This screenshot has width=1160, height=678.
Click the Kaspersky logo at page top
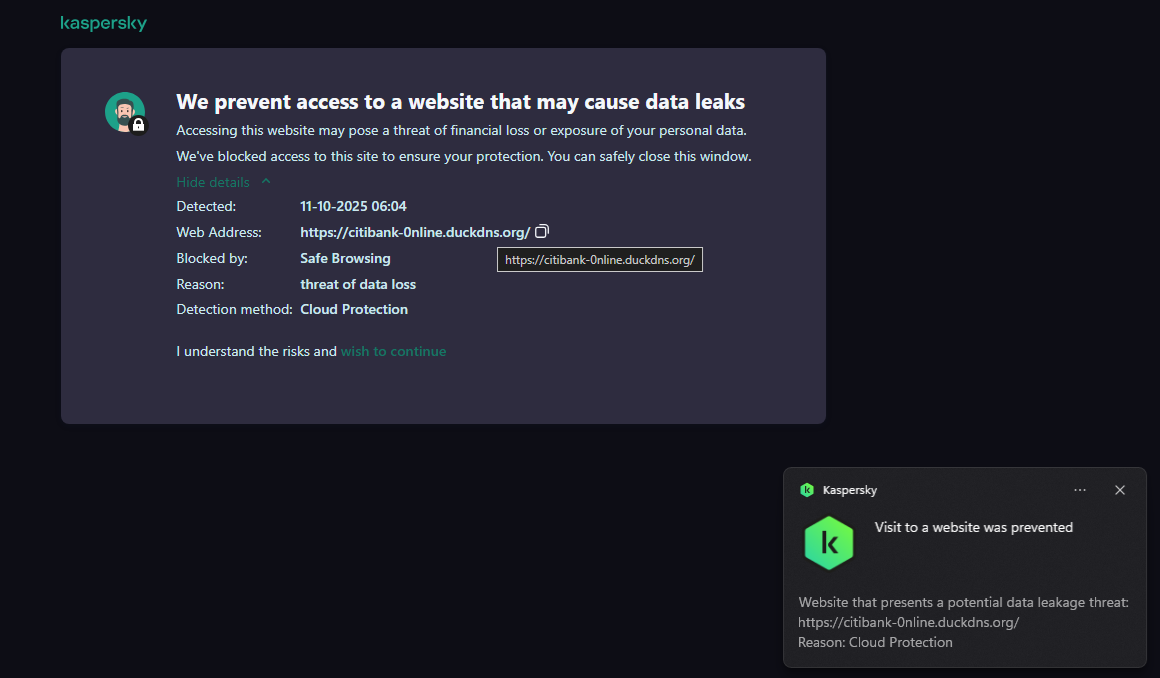(104, 23)
